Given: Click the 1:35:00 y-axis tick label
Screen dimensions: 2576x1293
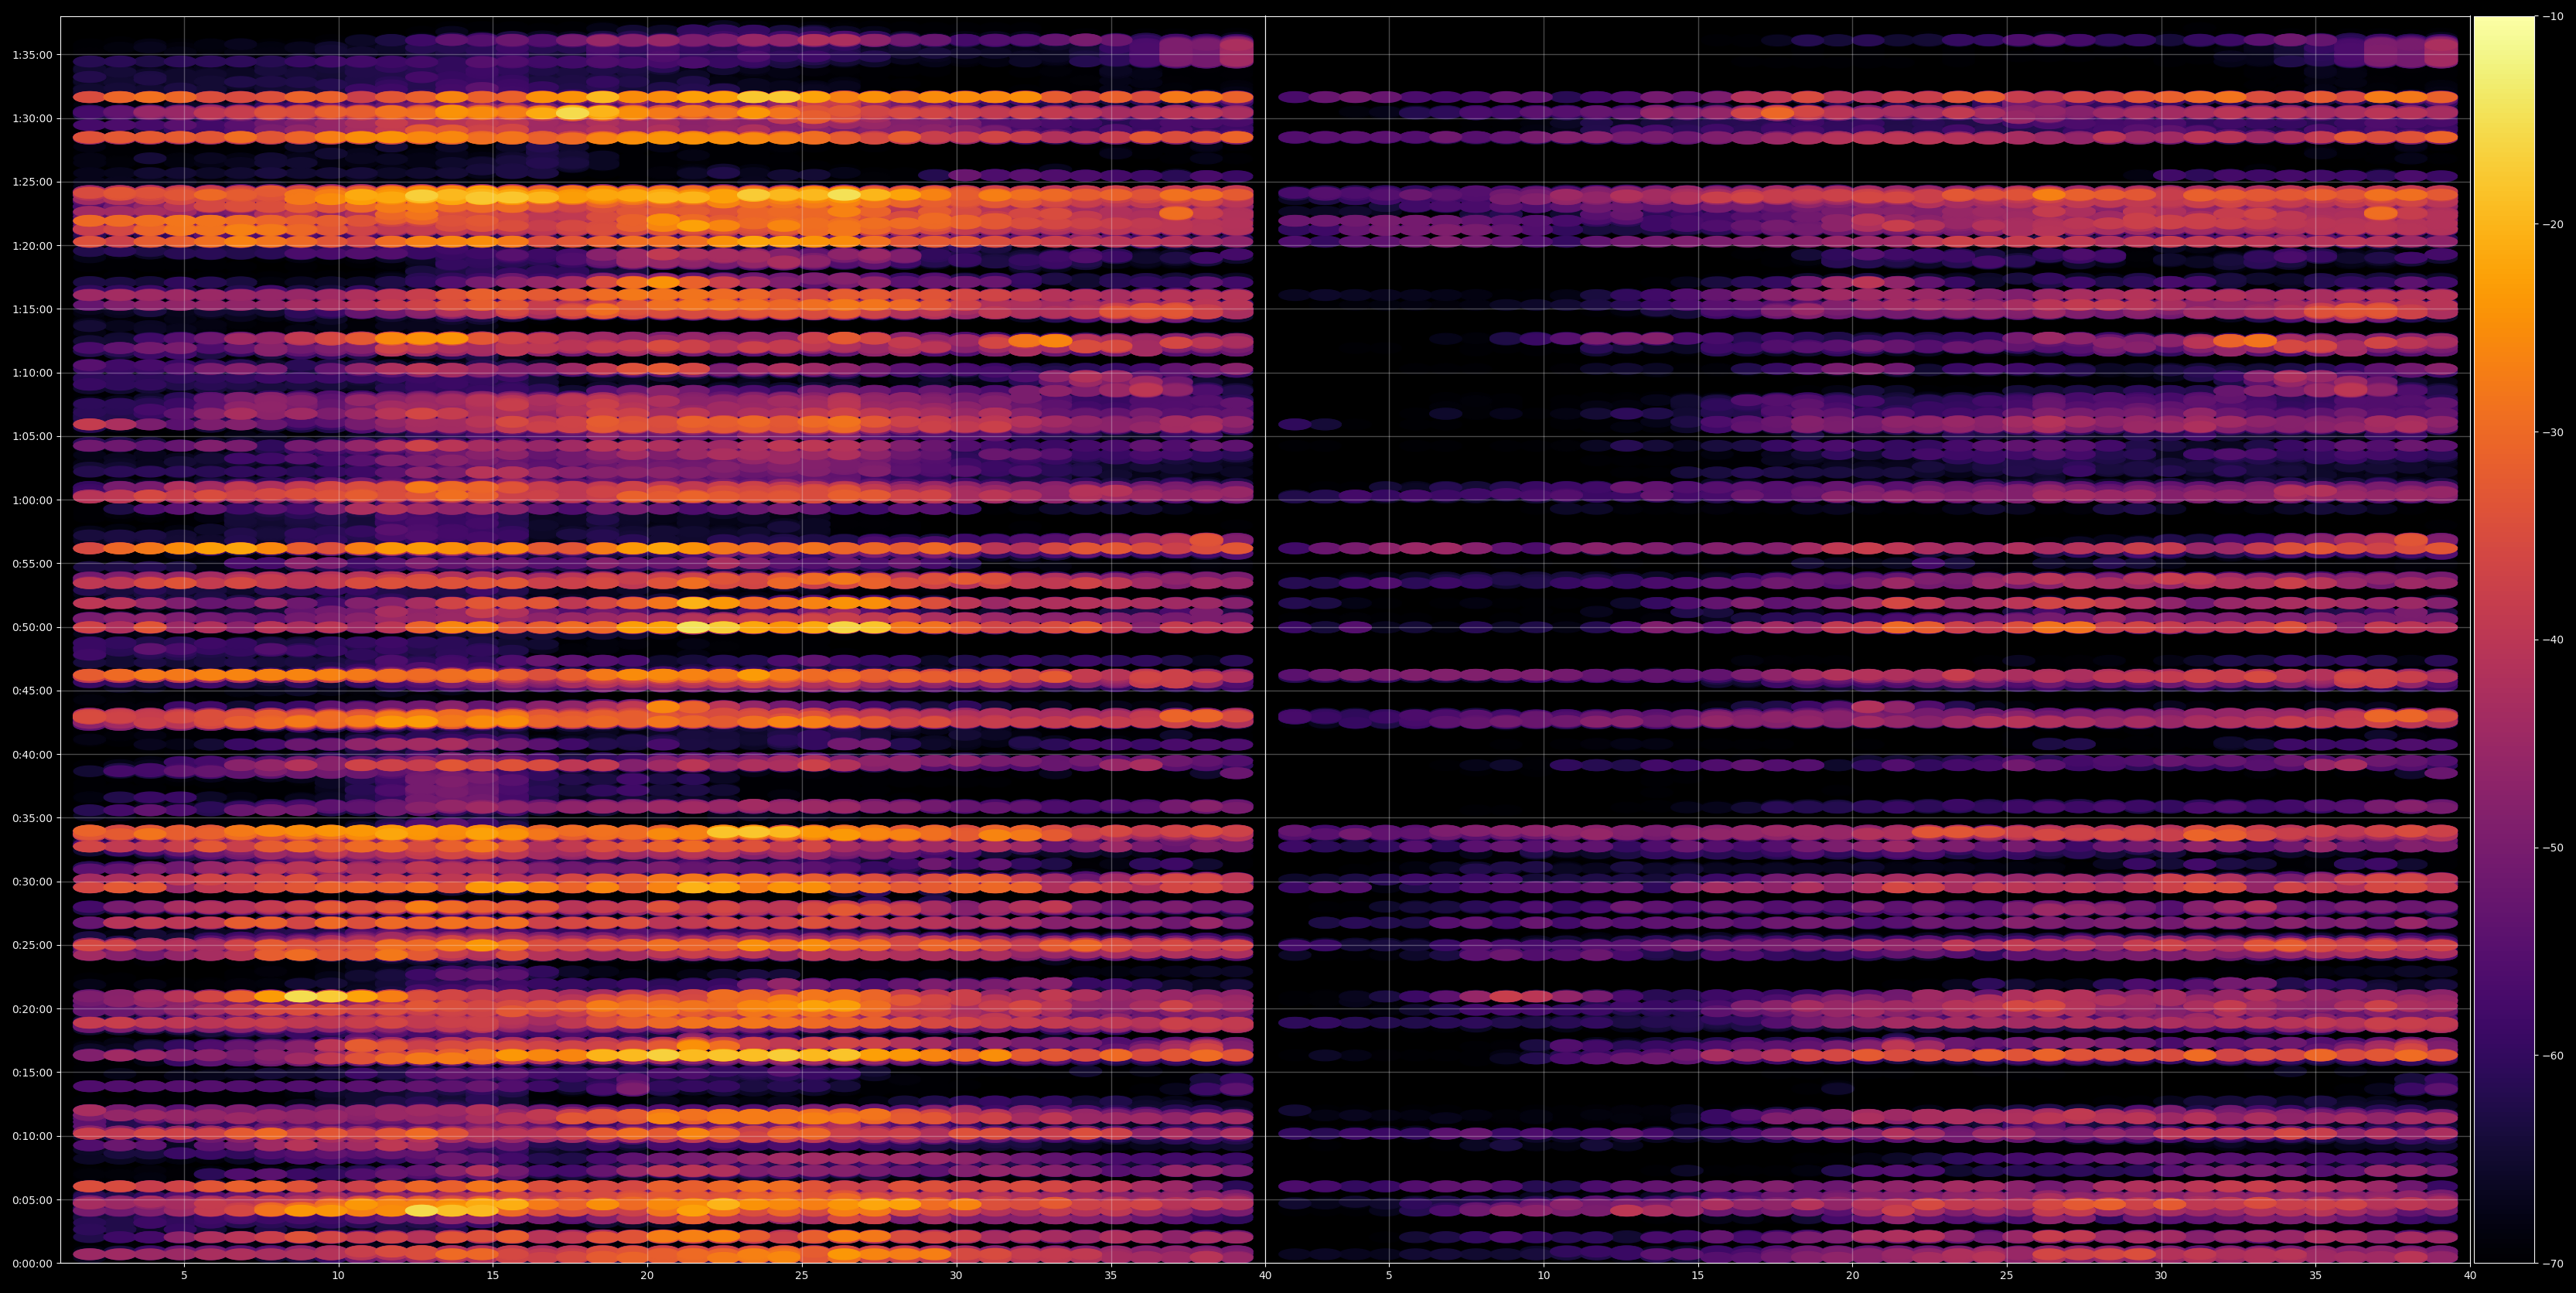Looking at the screenshot, I should 32,55.
